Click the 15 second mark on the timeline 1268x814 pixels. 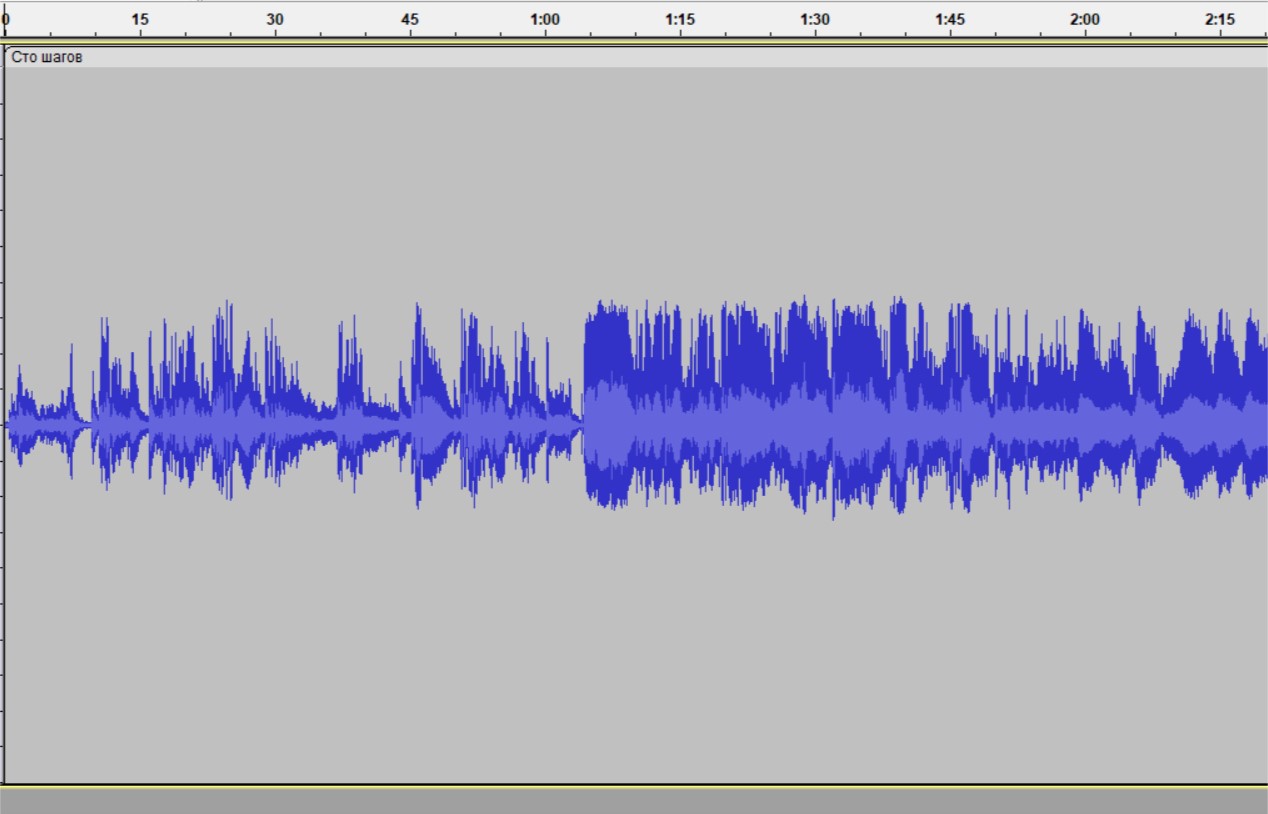140,19
